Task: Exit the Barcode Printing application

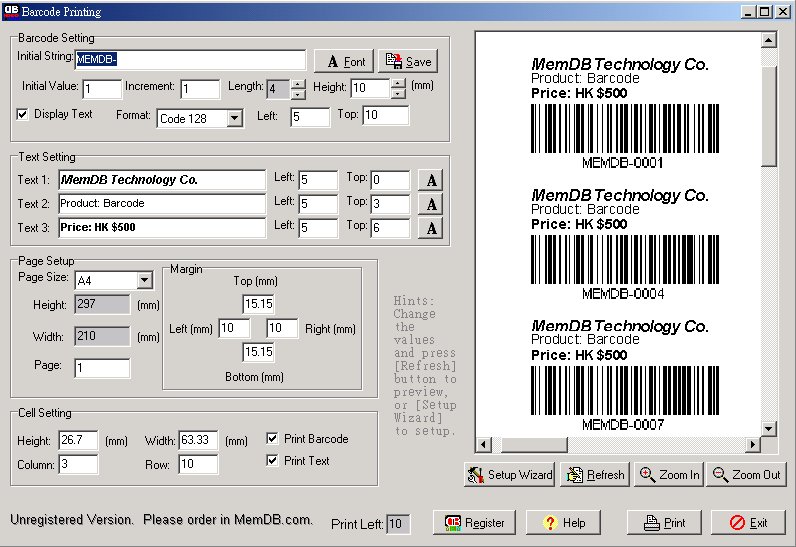Action: 748,523
